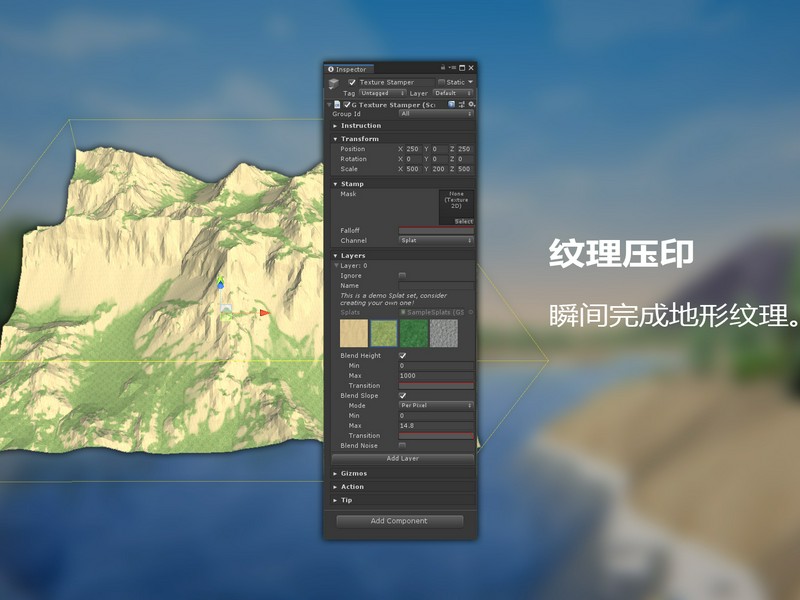This screenshot has width=800, height=600.
Task: Click the Position X field
Action: pos(413,149)
